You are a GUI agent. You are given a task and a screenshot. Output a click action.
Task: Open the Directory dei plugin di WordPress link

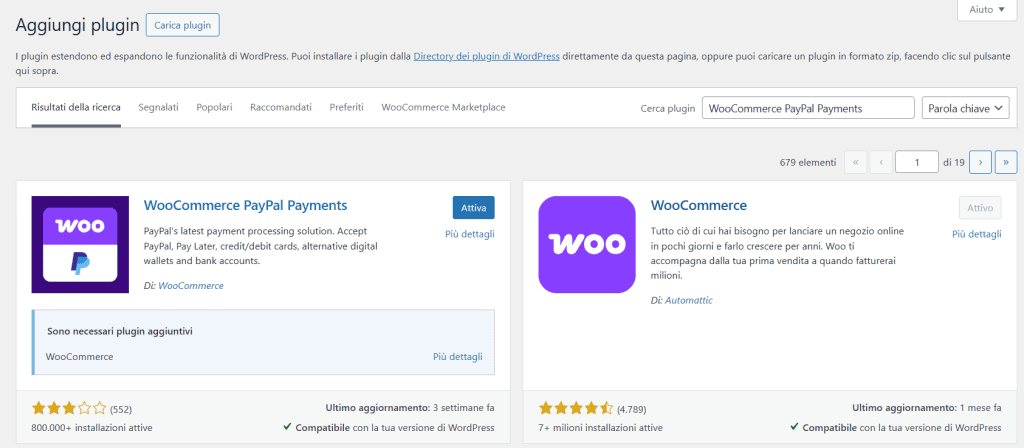487,56
